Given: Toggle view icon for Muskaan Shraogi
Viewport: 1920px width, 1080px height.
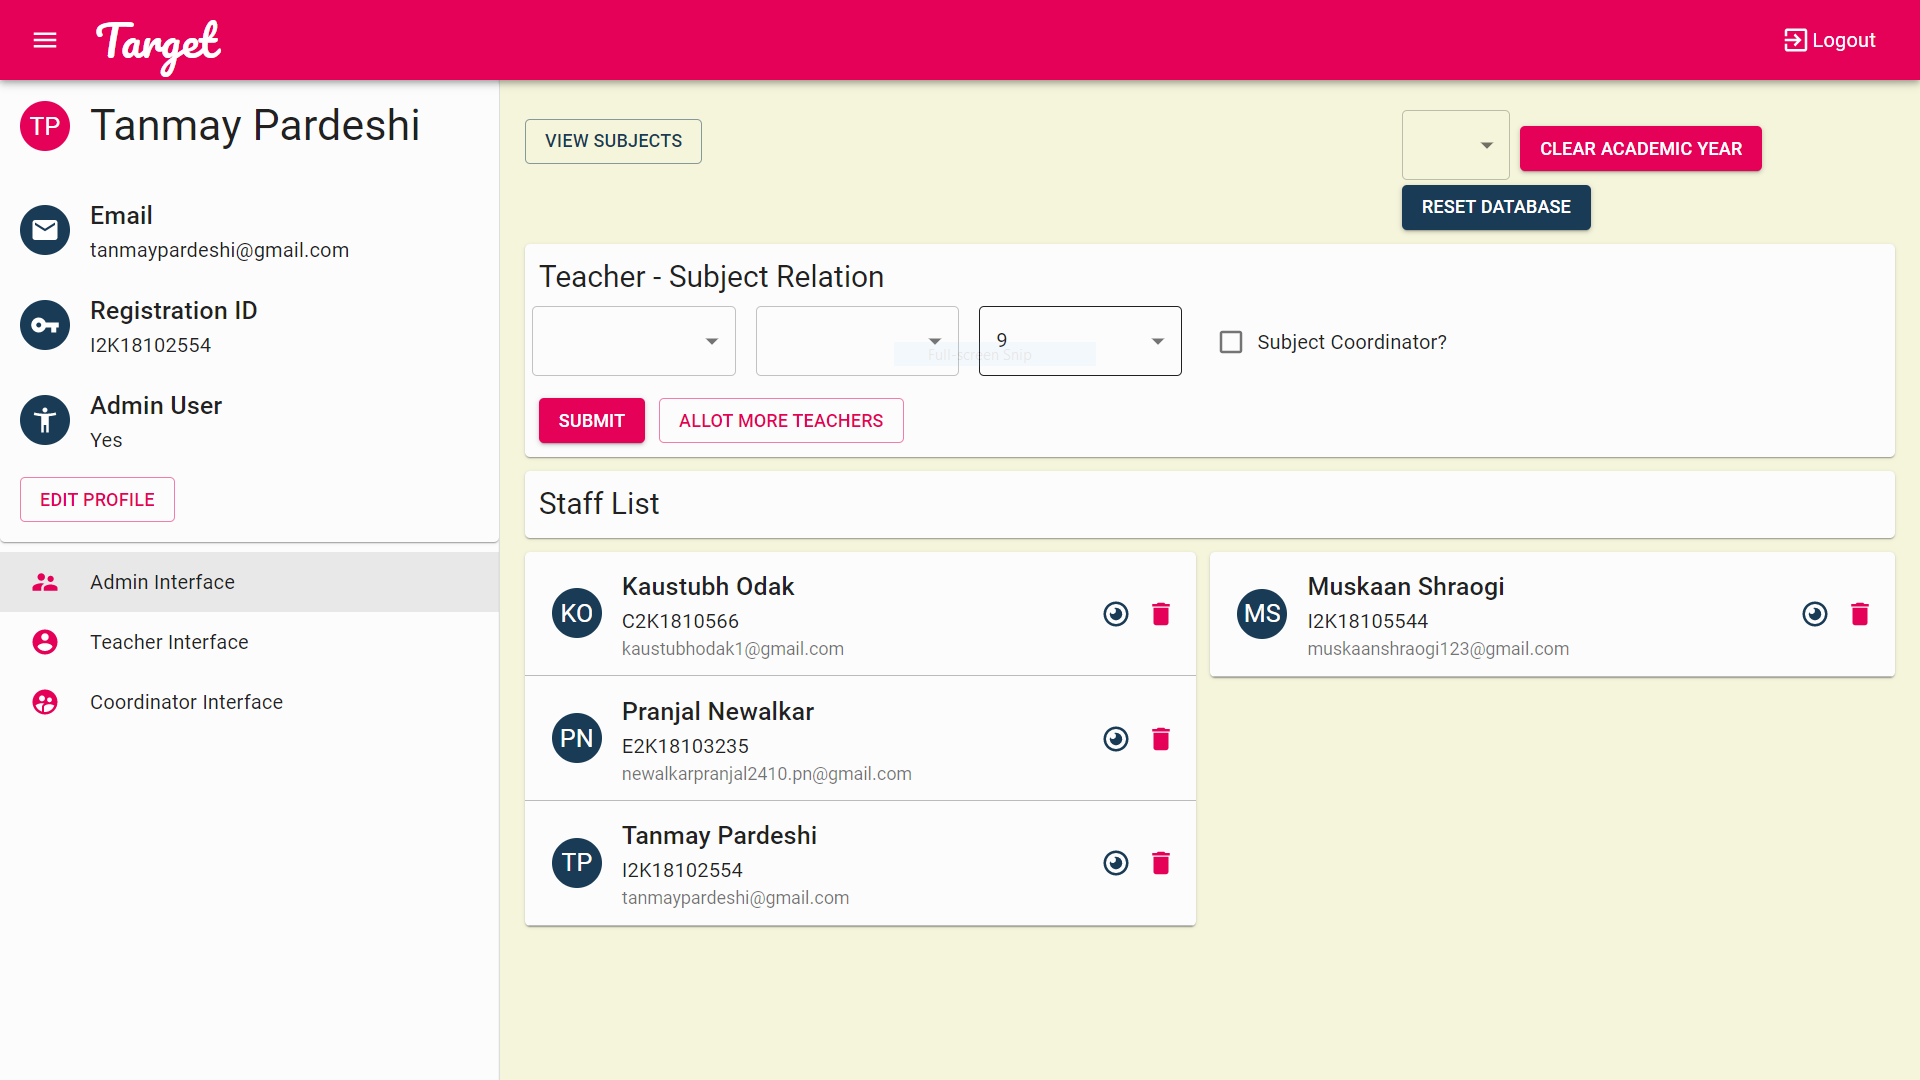Looking at the screenshot, I should coord(1814,614).
